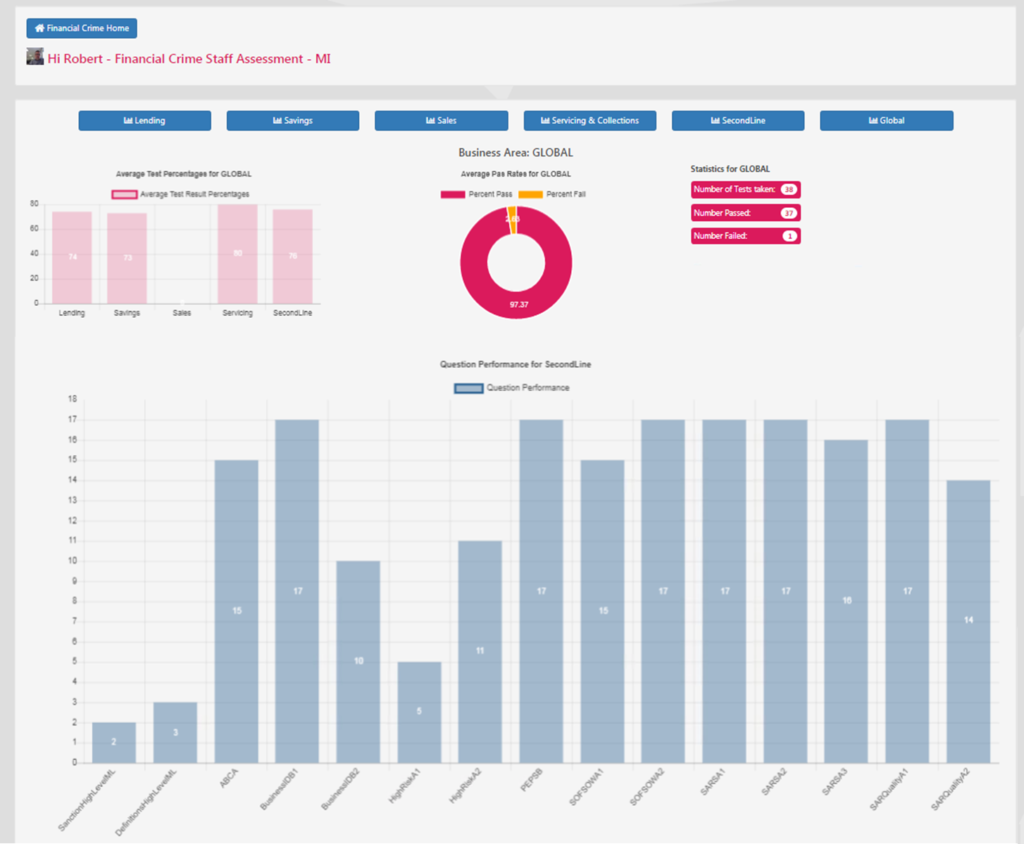1024x844 pixels.
Task: Click the HighRiskA1 bar showing 5
Action: pos(419,712)
